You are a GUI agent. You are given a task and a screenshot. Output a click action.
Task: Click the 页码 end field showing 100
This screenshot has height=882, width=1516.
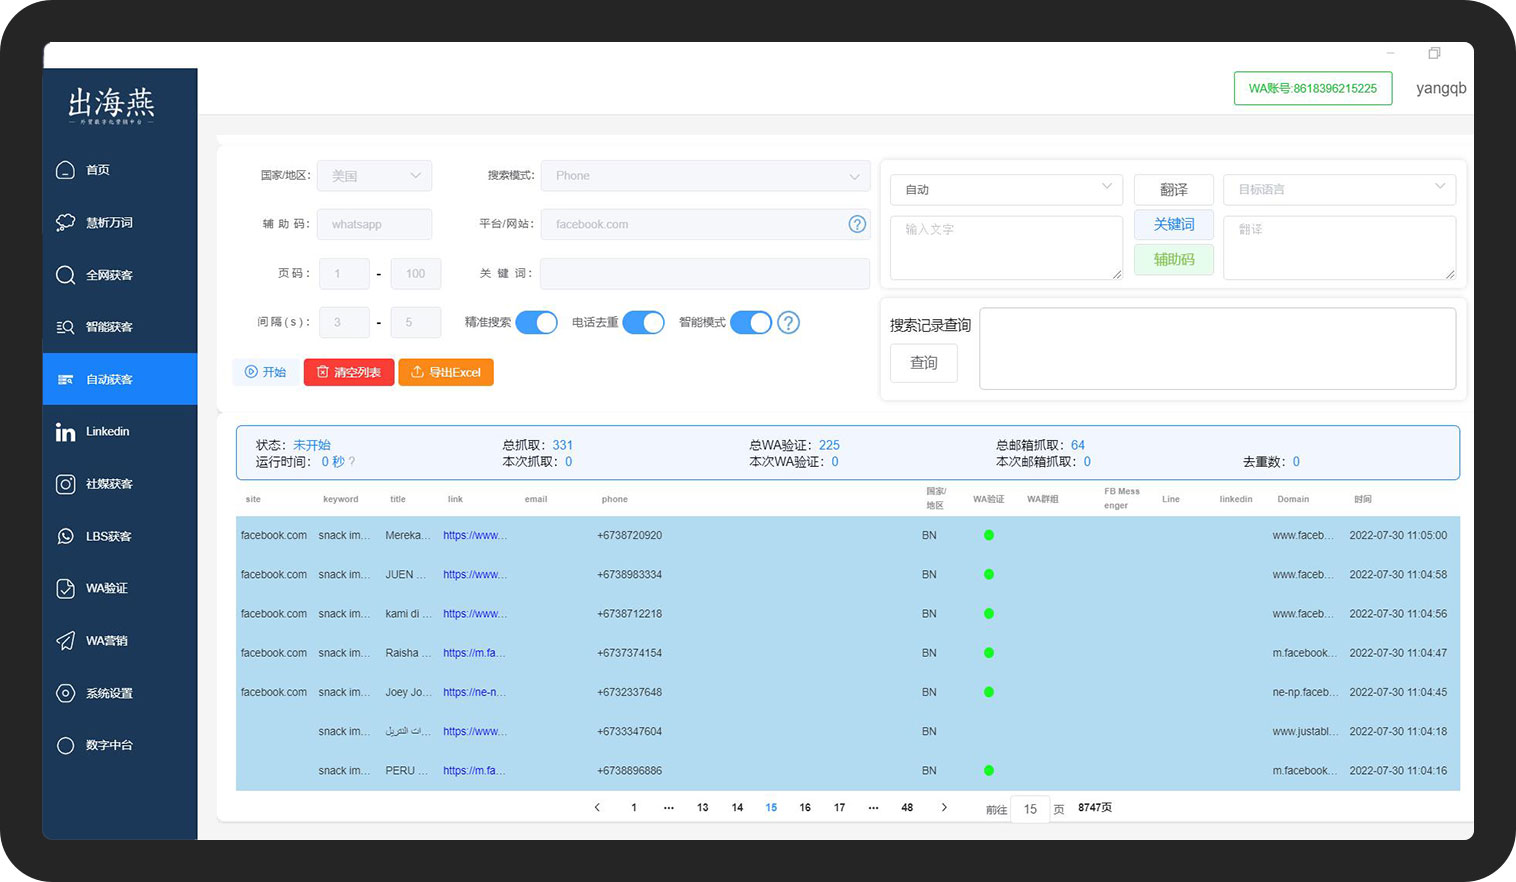click(416, 273)
